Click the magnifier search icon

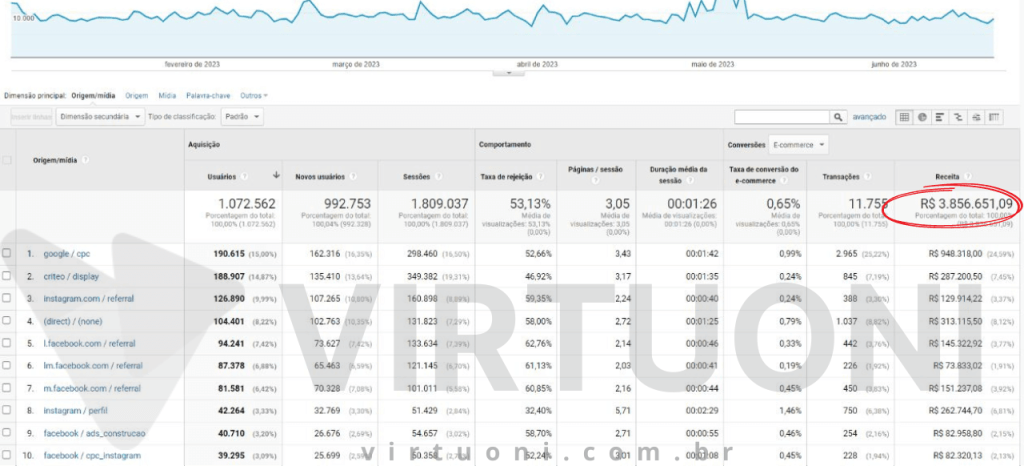(838, 117)
